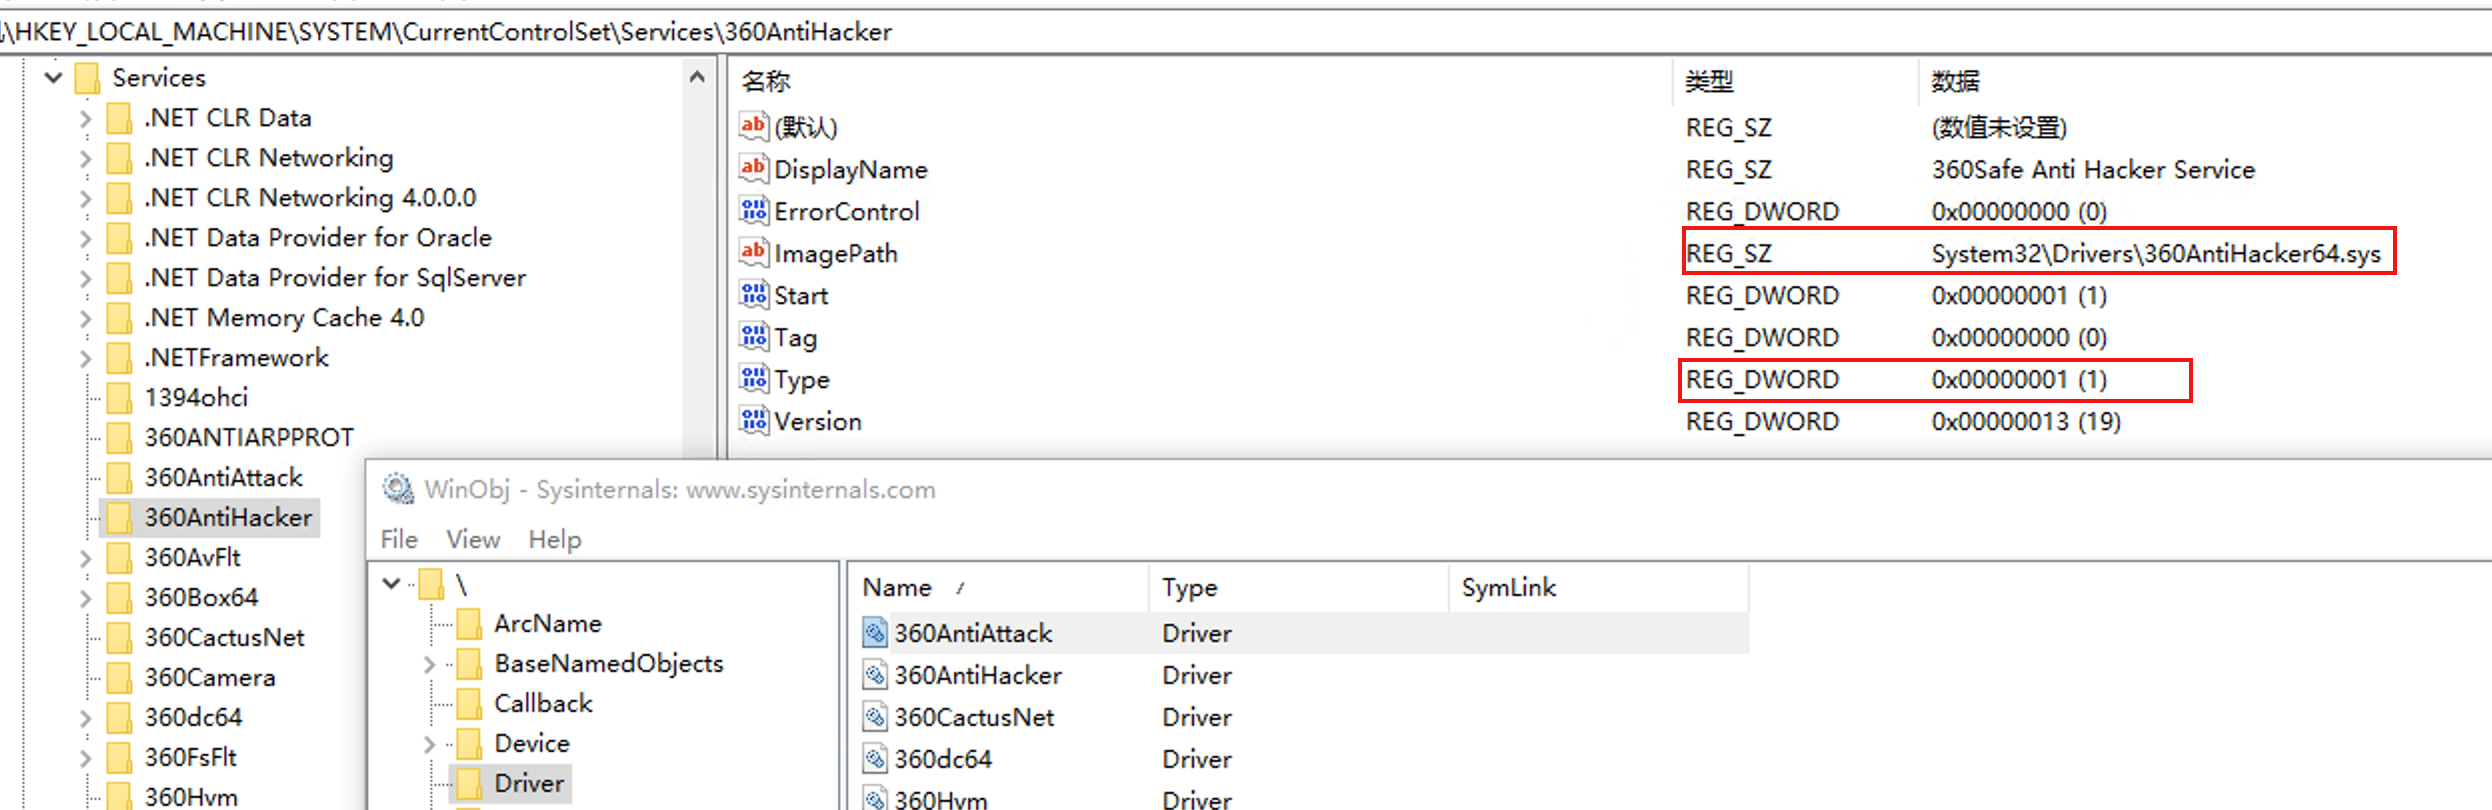
Task: Expand the Device node in WinObj
Action: [429, 744]
